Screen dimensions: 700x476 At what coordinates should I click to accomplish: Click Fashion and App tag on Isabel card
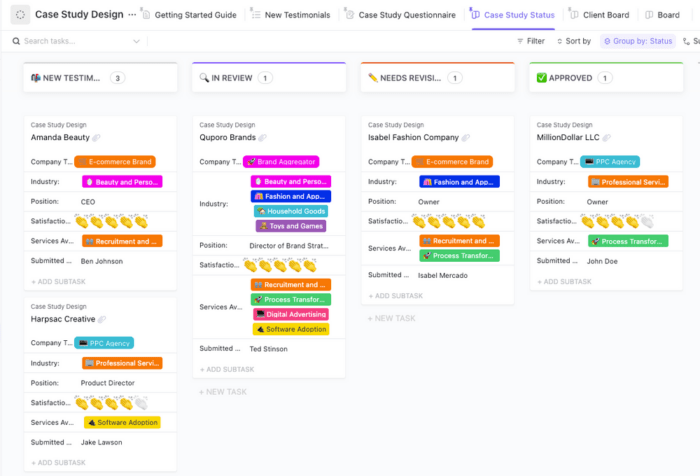(459, 182)
